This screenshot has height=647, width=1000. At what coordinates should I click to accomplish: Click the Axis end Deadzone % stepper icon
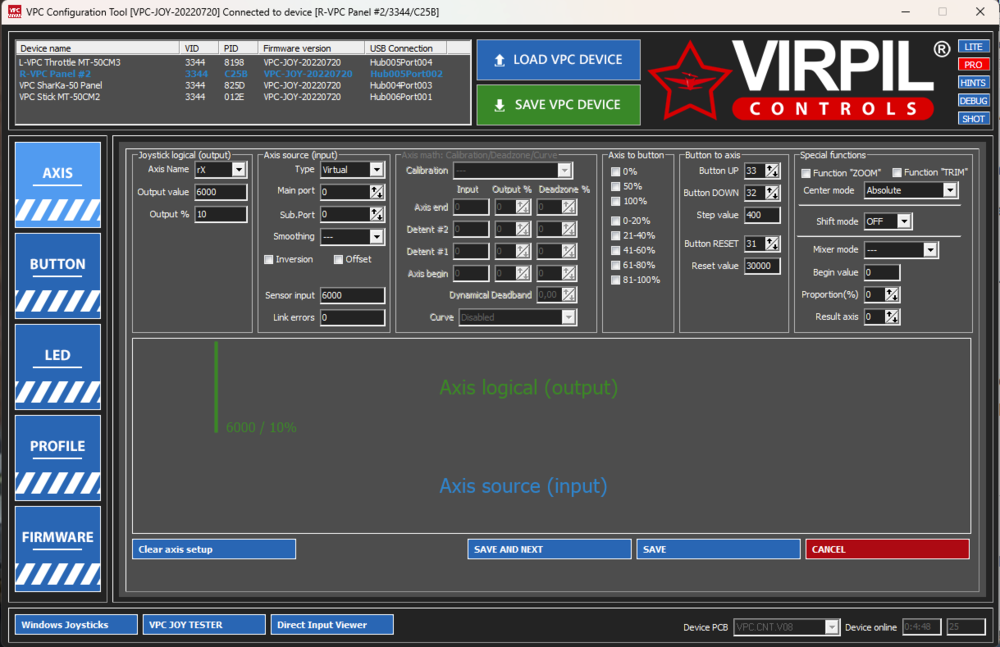point(569,207)
